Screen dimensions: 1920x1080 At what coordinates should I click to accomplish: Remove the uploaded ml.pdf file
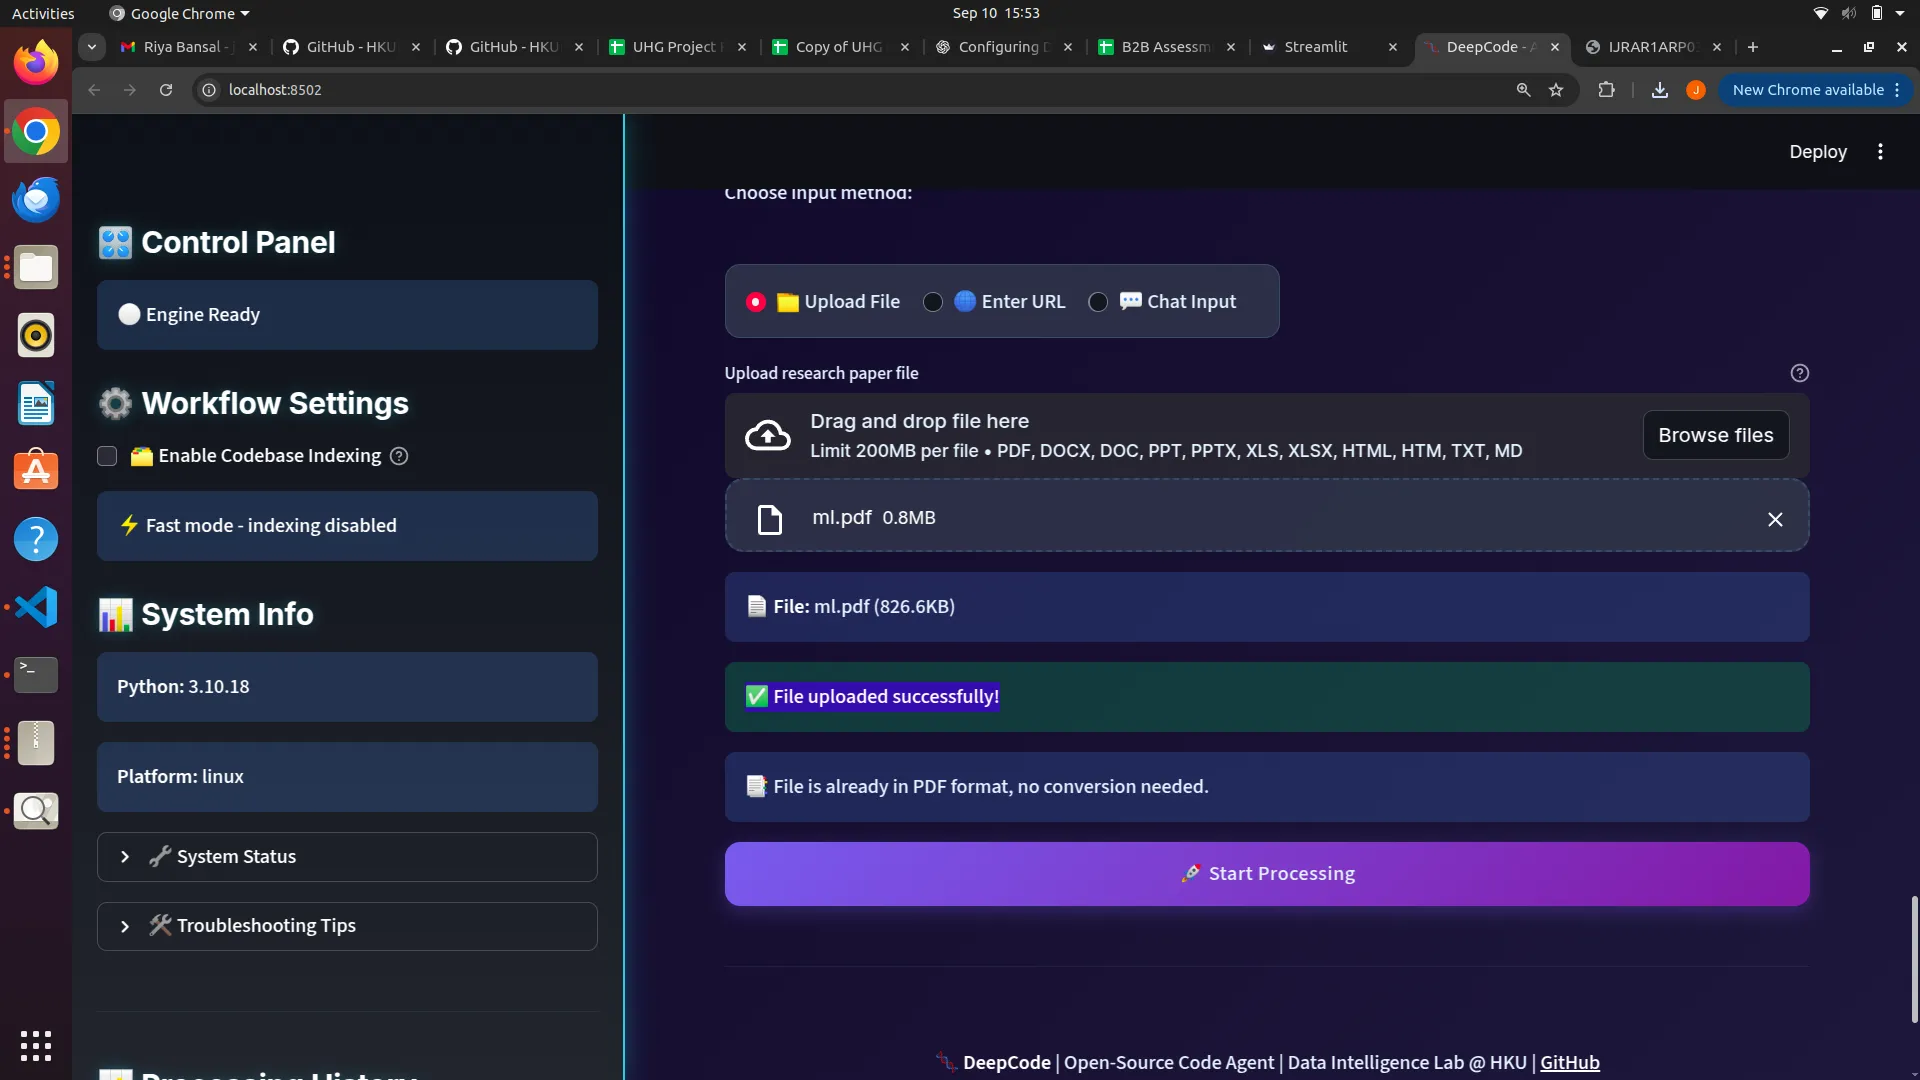(1775, 519)
